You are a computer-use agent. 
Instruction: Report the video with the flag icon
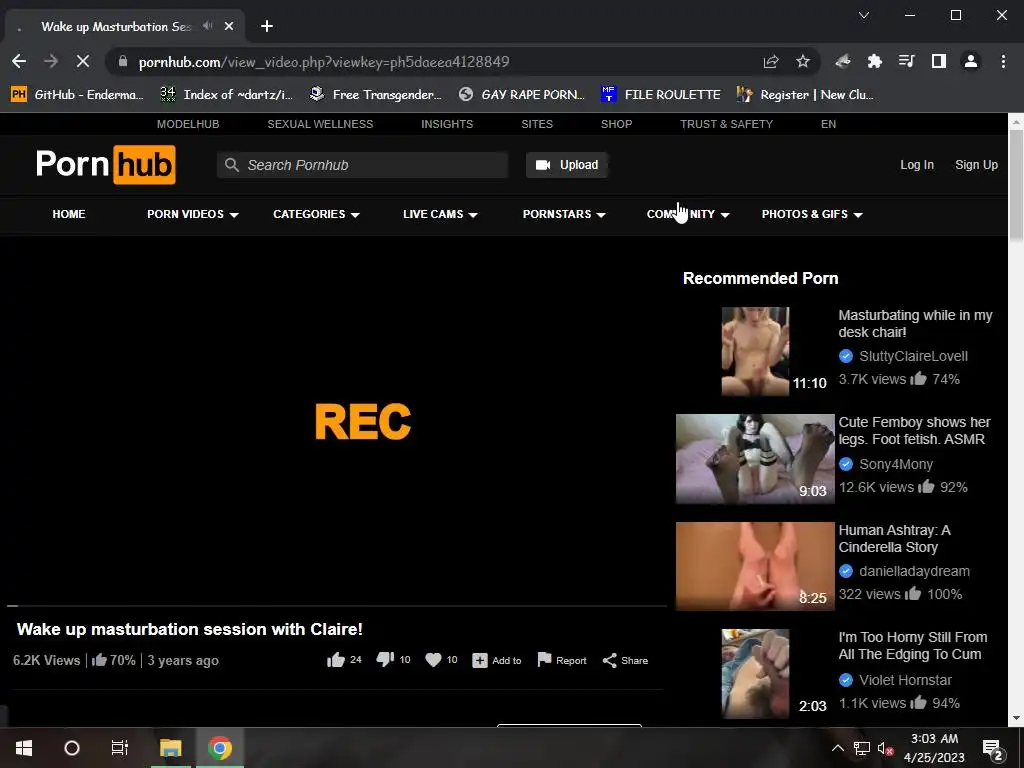[561, 660]
